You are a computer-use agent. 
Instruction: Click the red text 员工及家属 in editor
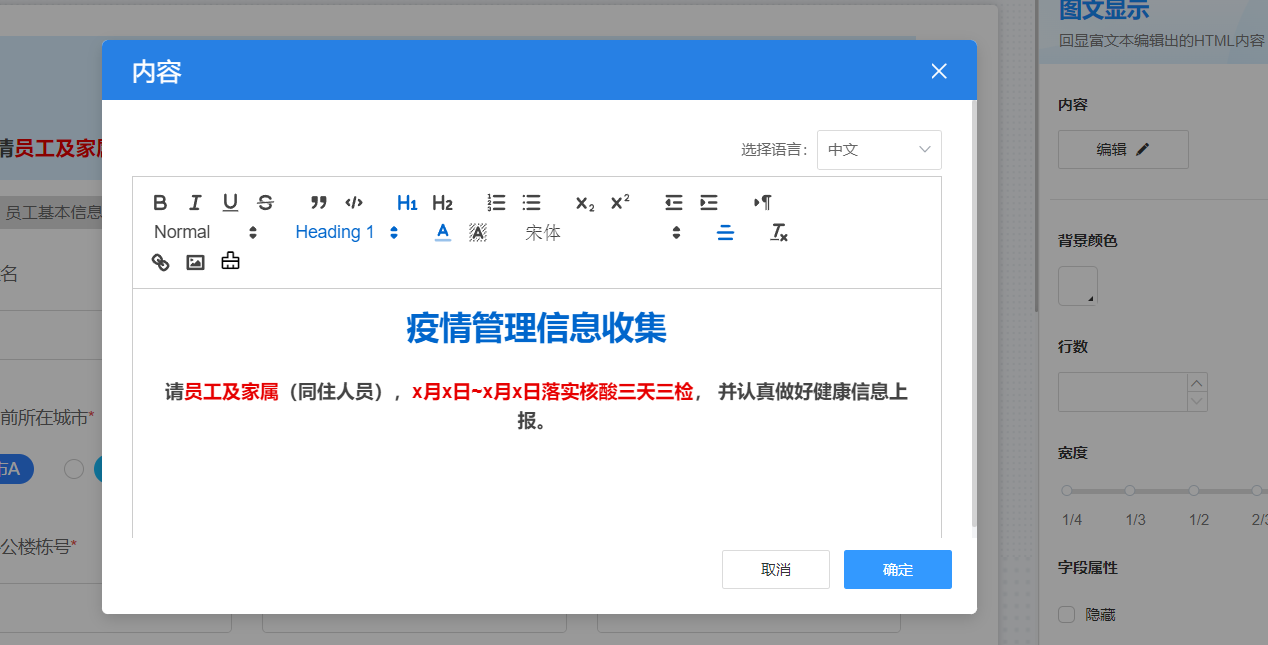click(x=231, y=392)
